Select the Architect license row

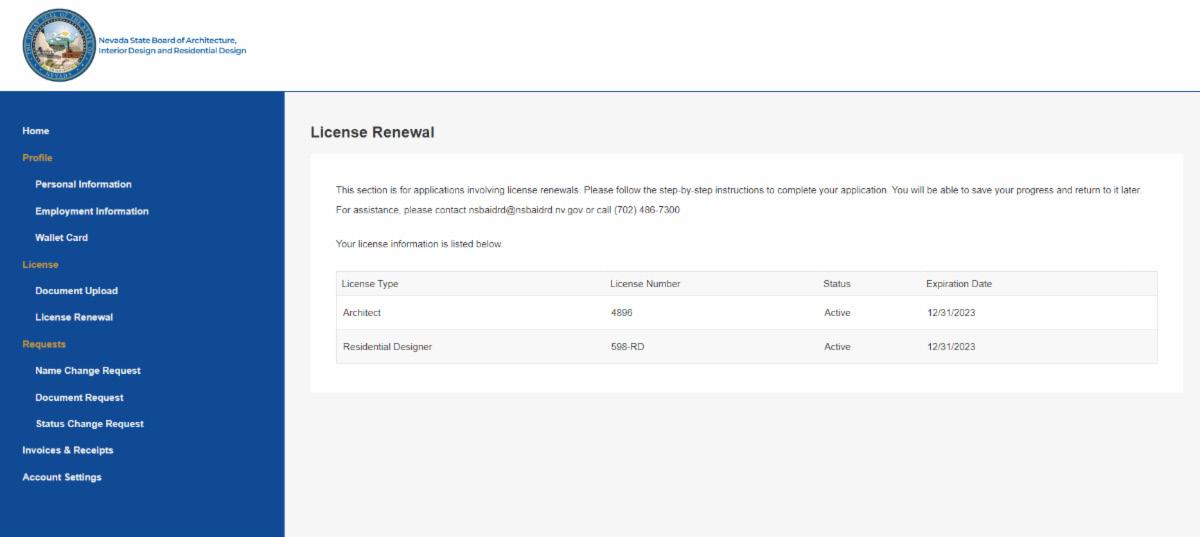tap(746, 313)
